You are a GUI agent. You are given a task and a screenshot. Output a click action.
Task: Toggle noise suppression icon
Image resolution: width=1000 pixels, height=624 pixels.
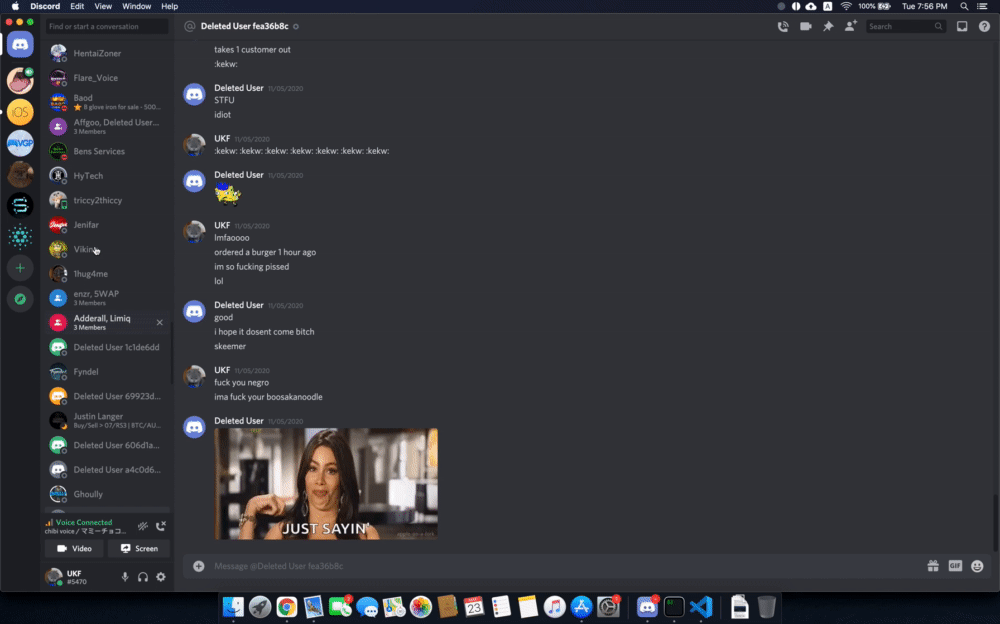[x=142, y=526]
